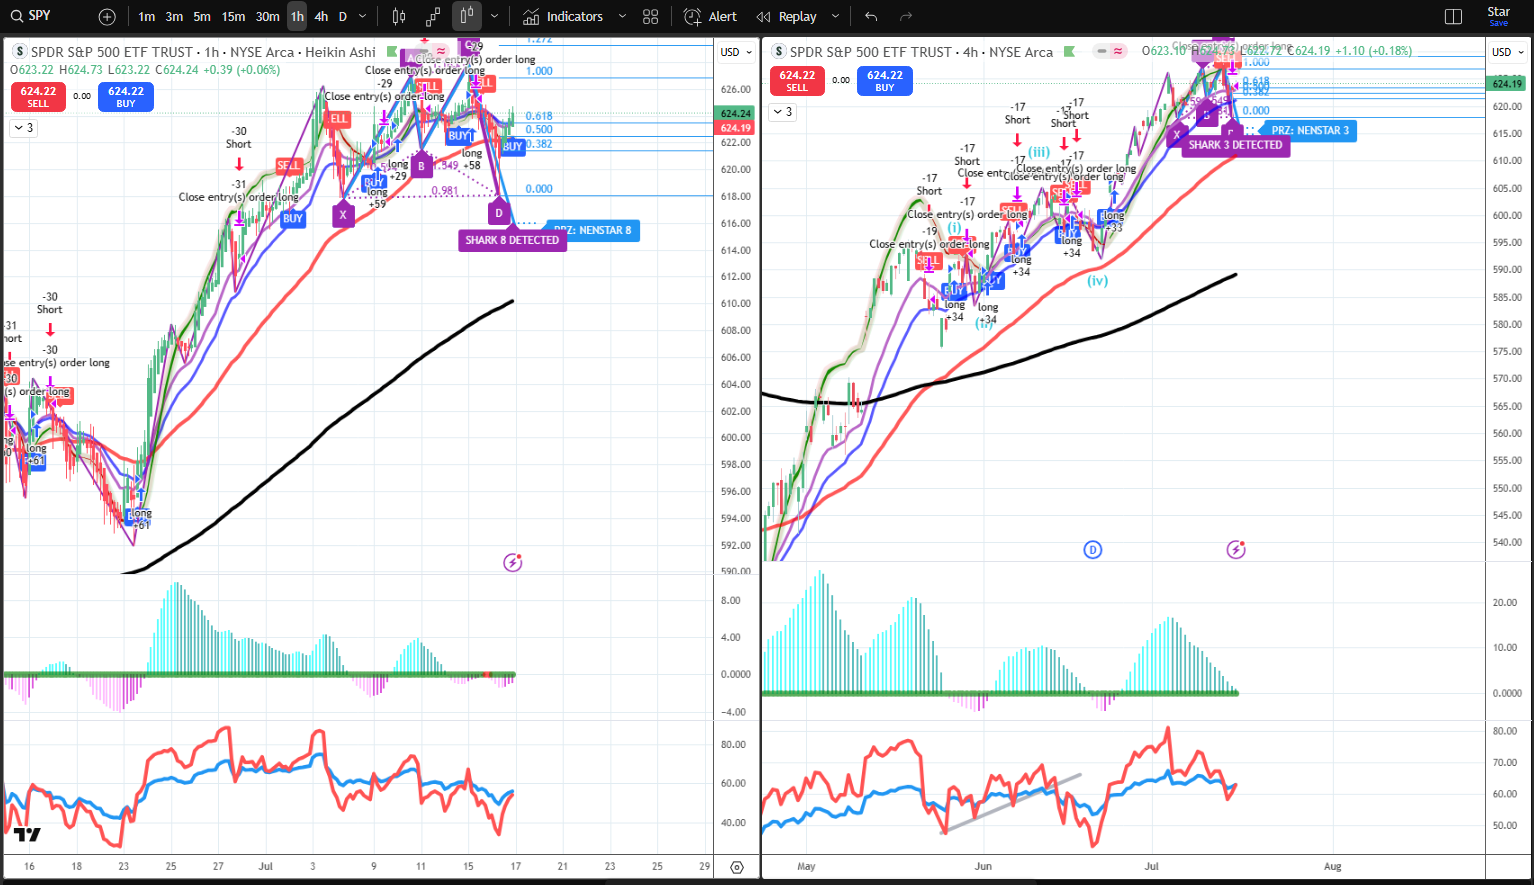1534x885 pixels.
Task: Switch to the 4h timeframe
Action: click(x=321, y=17)
